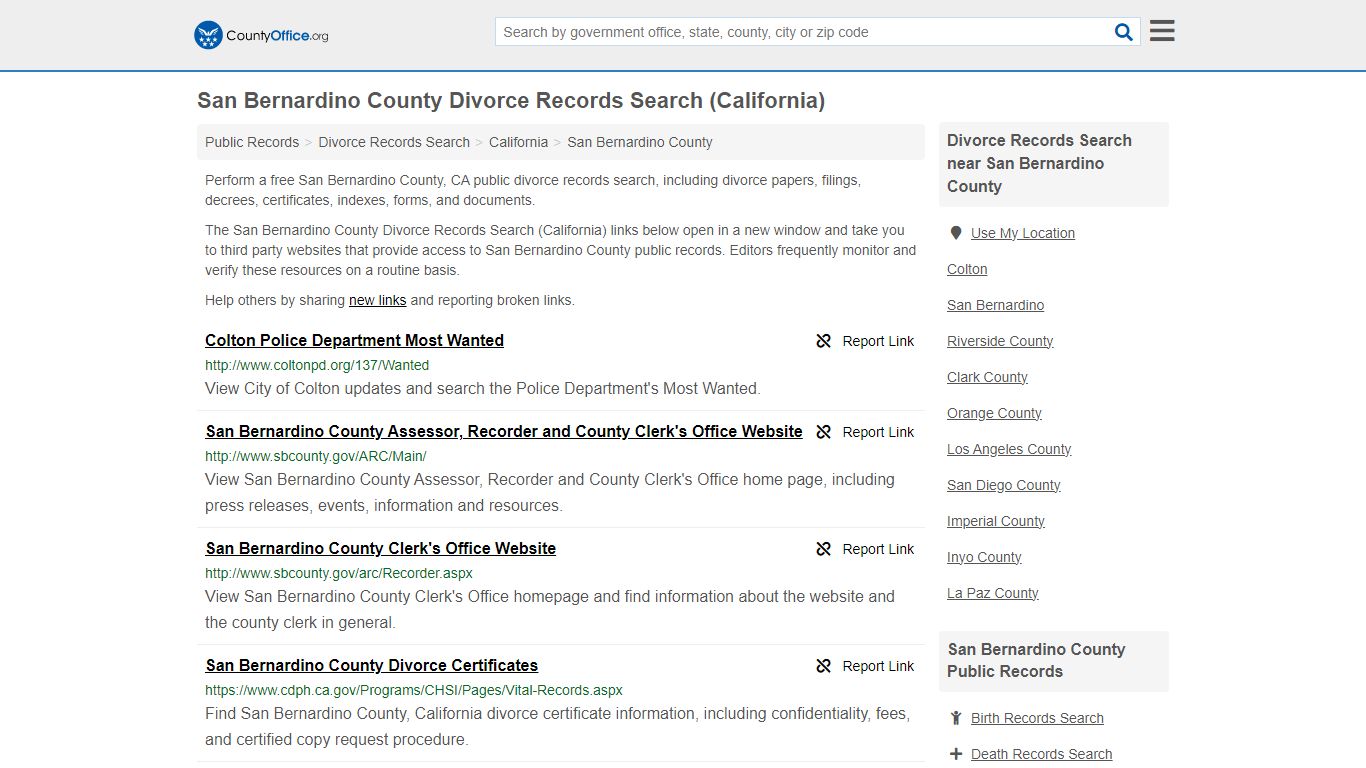The image size is (1366, 768).
Task: Click the Divorce Certificates description text
Action: click(x=557, y=727)
